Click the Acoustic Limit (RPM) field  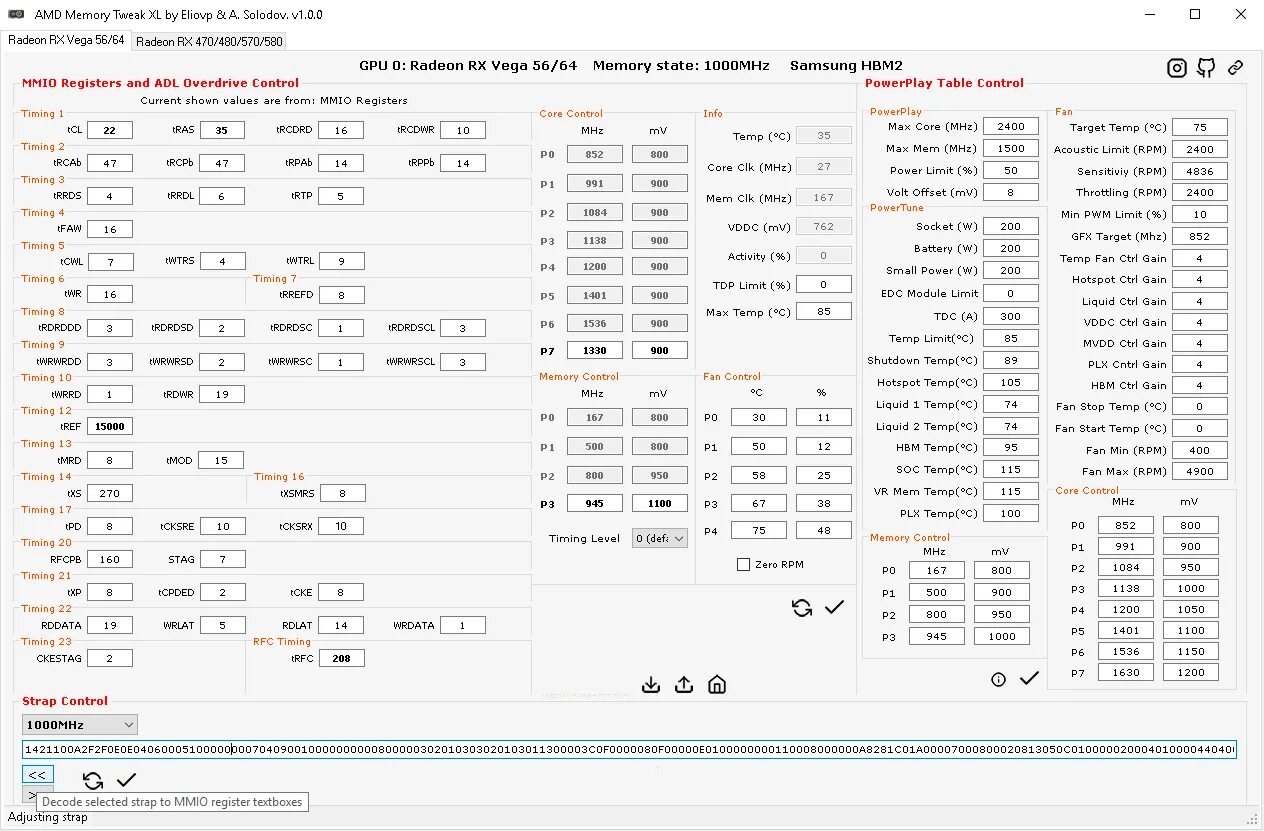1200,149
